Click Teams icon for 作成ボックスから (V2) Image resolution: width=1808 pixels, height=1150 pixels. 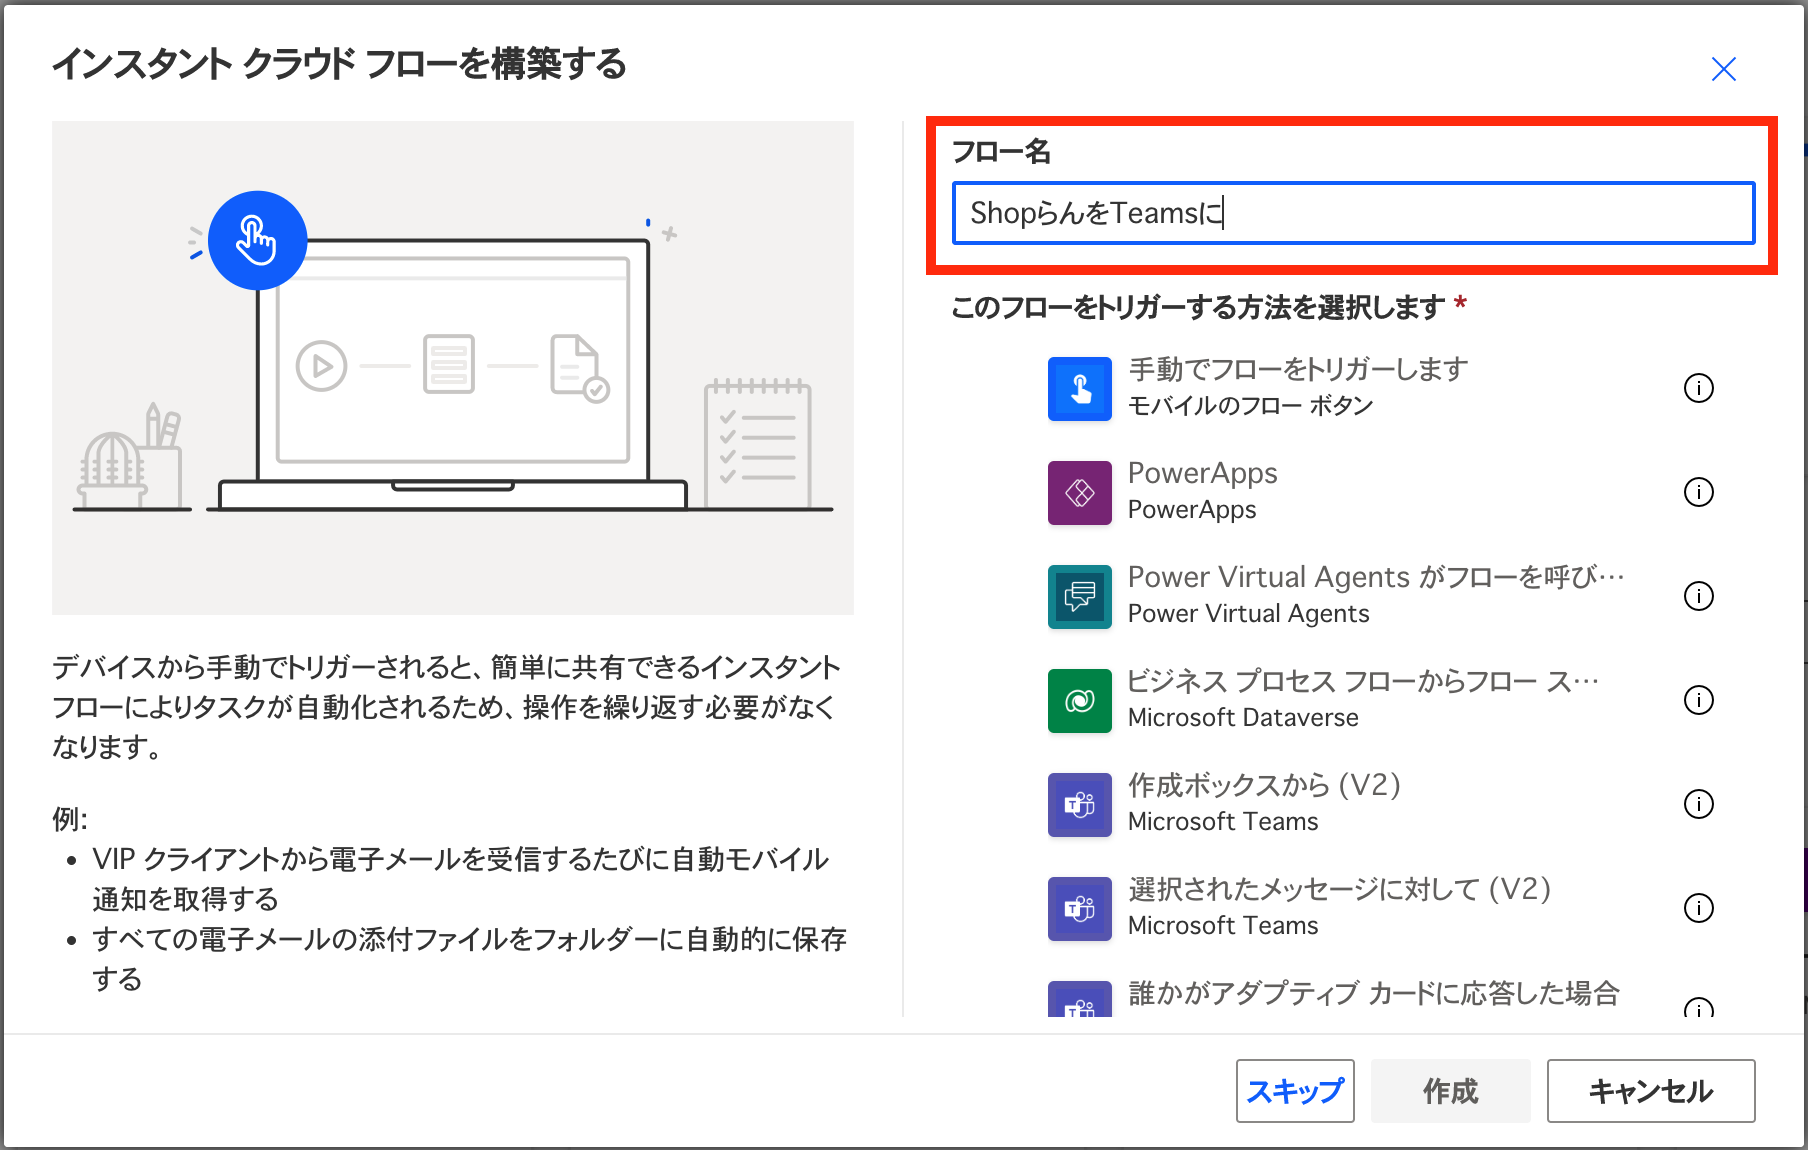tap(1080, 805)
